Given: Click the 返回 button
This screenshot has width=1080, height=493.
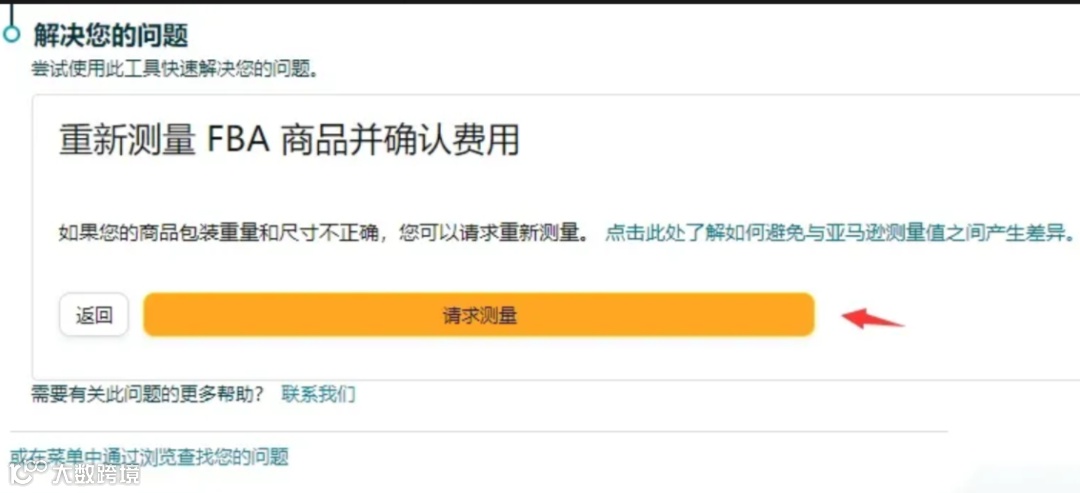Looking at the screenshot, I should [94, 315].
